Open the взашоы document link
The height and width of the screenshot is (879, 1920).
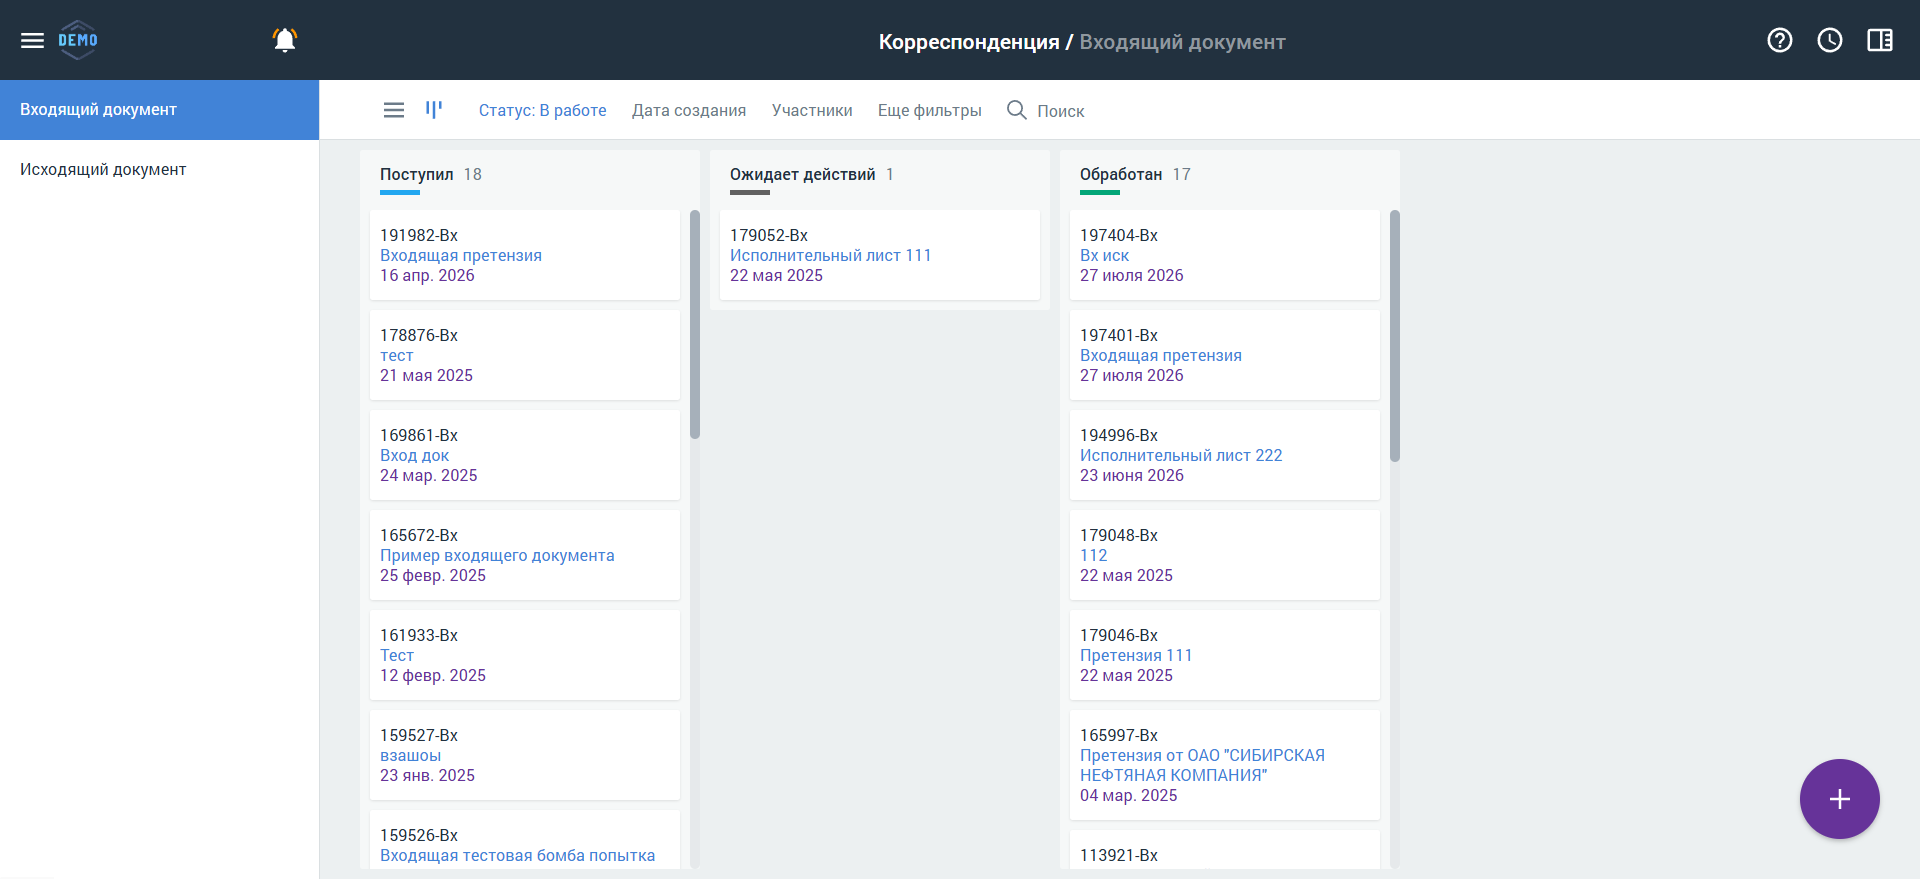(x=411, y=755)
